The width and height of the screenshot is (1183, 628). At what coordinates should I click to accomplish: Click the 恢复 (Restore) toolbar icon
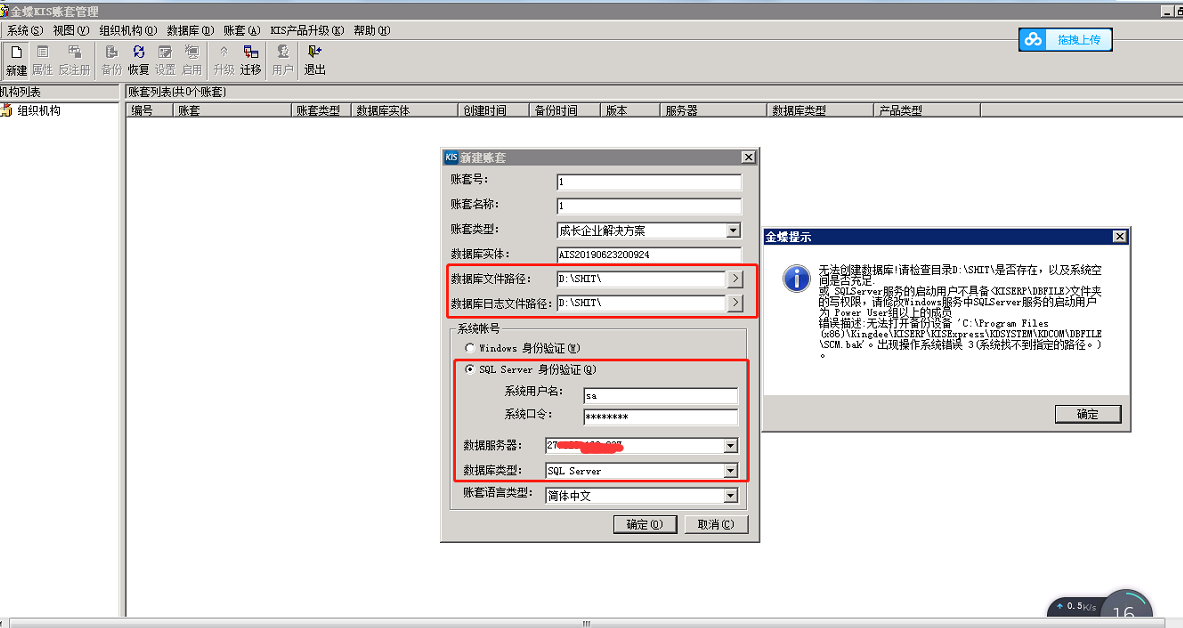138,60
